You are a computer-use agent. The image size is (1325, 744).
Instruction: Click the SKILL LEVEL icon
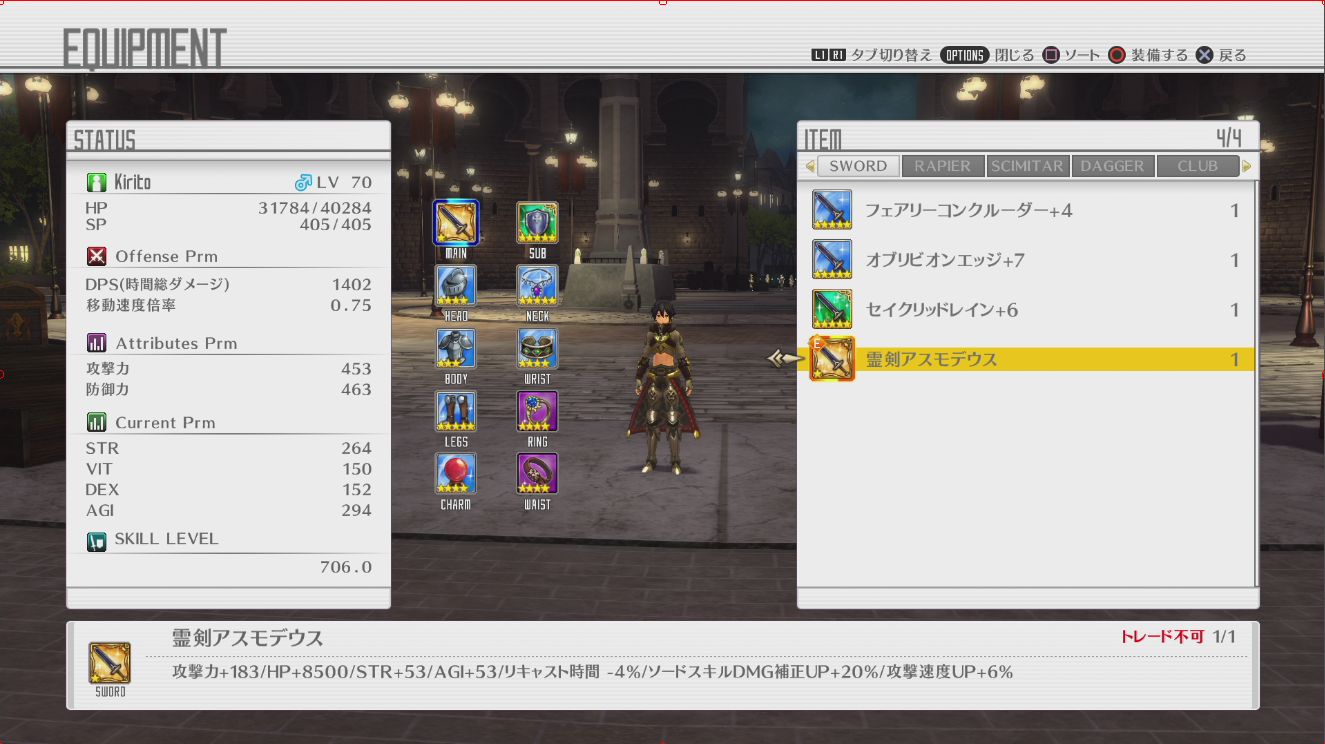(x=96, y=540)
